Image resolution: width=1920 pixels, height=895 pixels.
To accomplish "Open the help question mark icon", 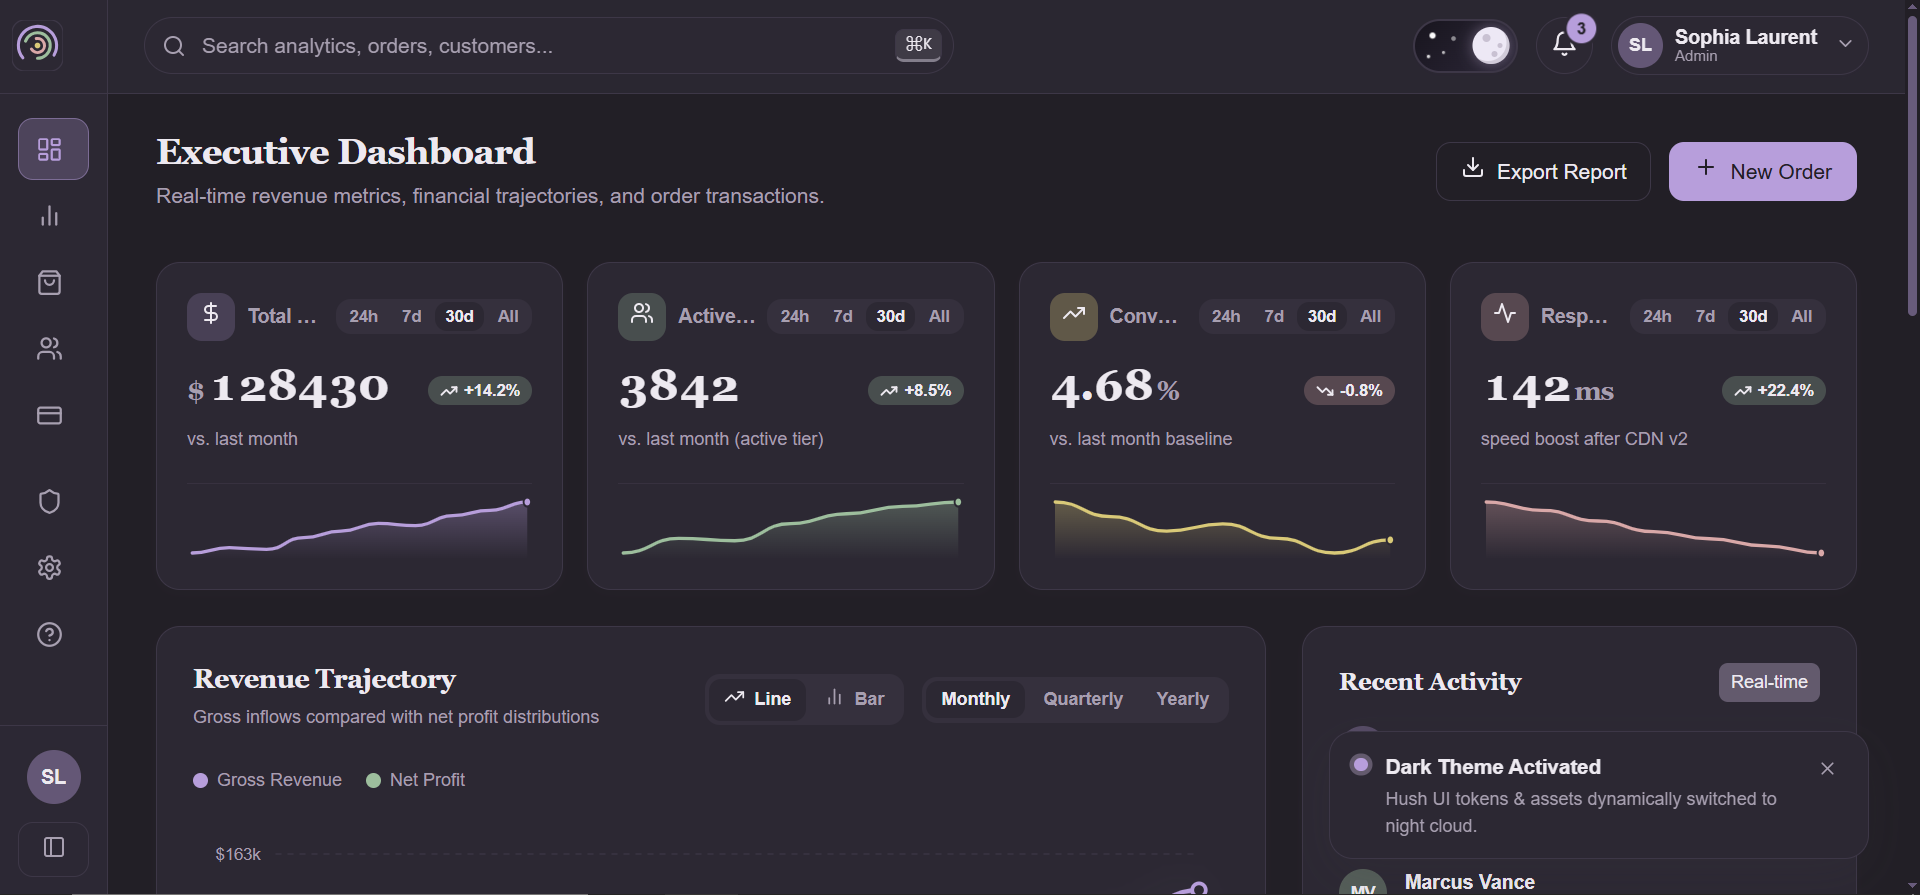I will 49,635.
